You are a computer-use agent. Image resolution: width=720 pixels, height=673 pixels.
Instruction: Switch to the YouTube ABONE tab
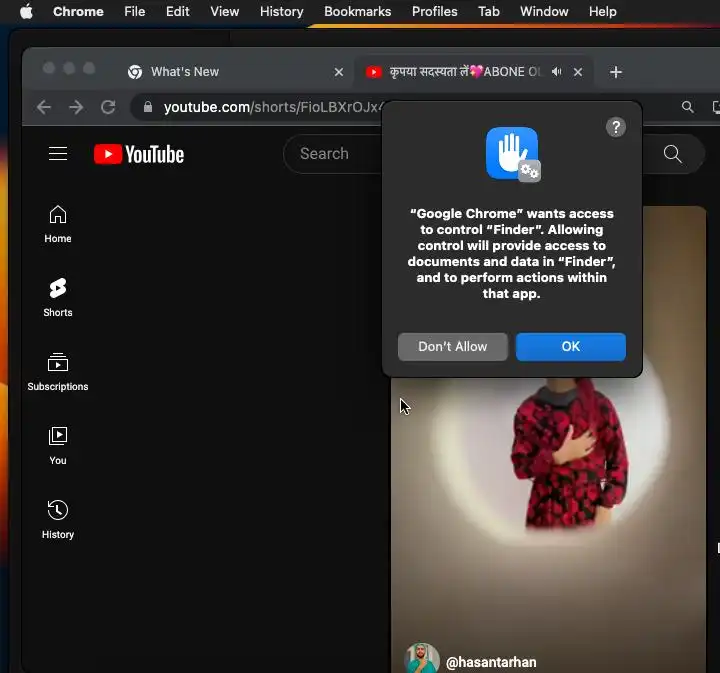(464, 72)
